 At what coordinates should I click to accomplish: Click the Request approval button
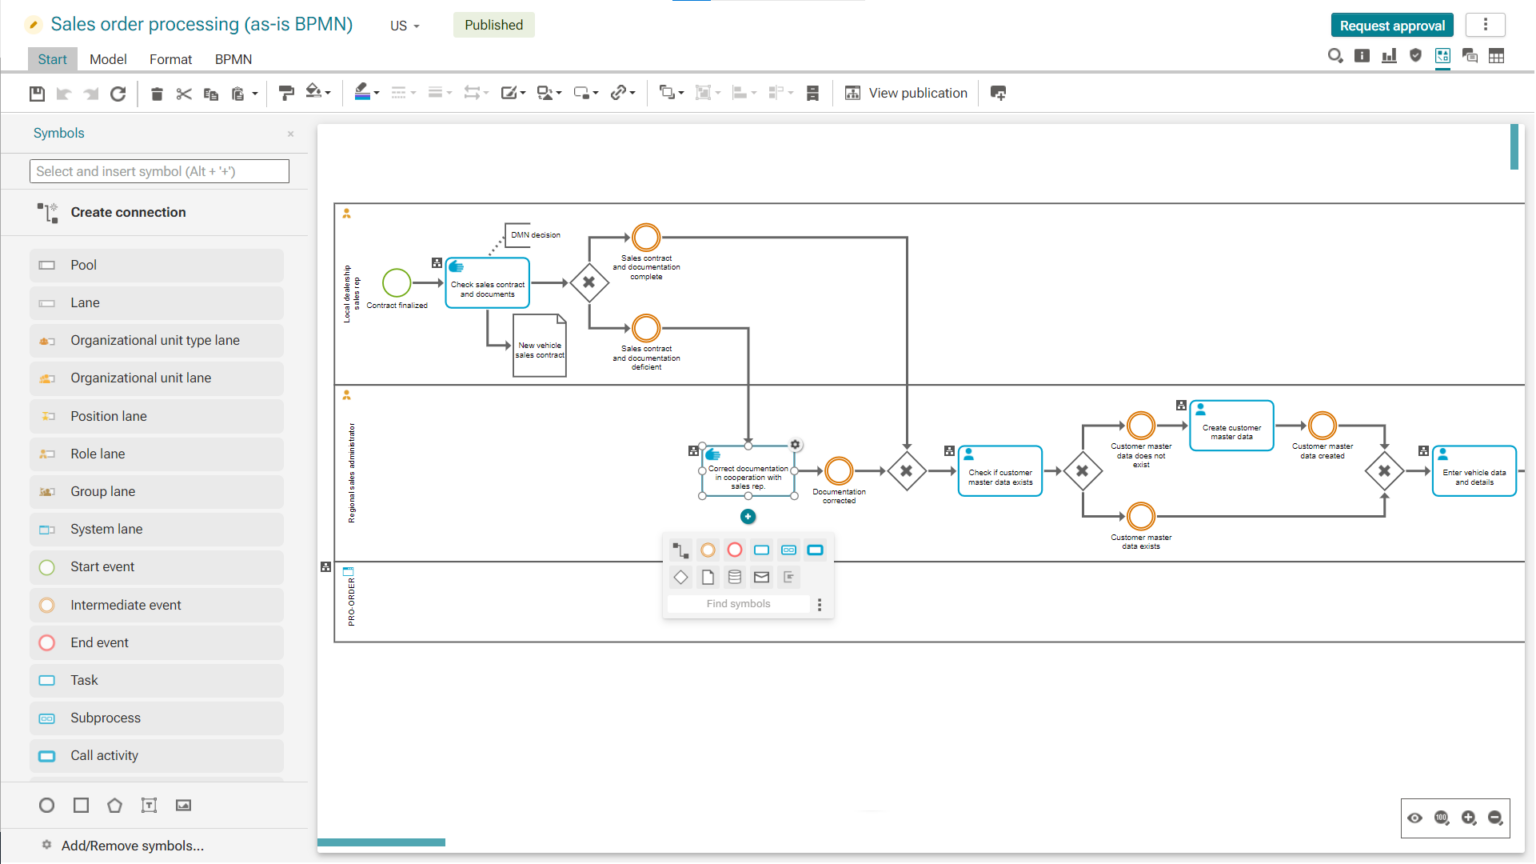coord(1392,24)
